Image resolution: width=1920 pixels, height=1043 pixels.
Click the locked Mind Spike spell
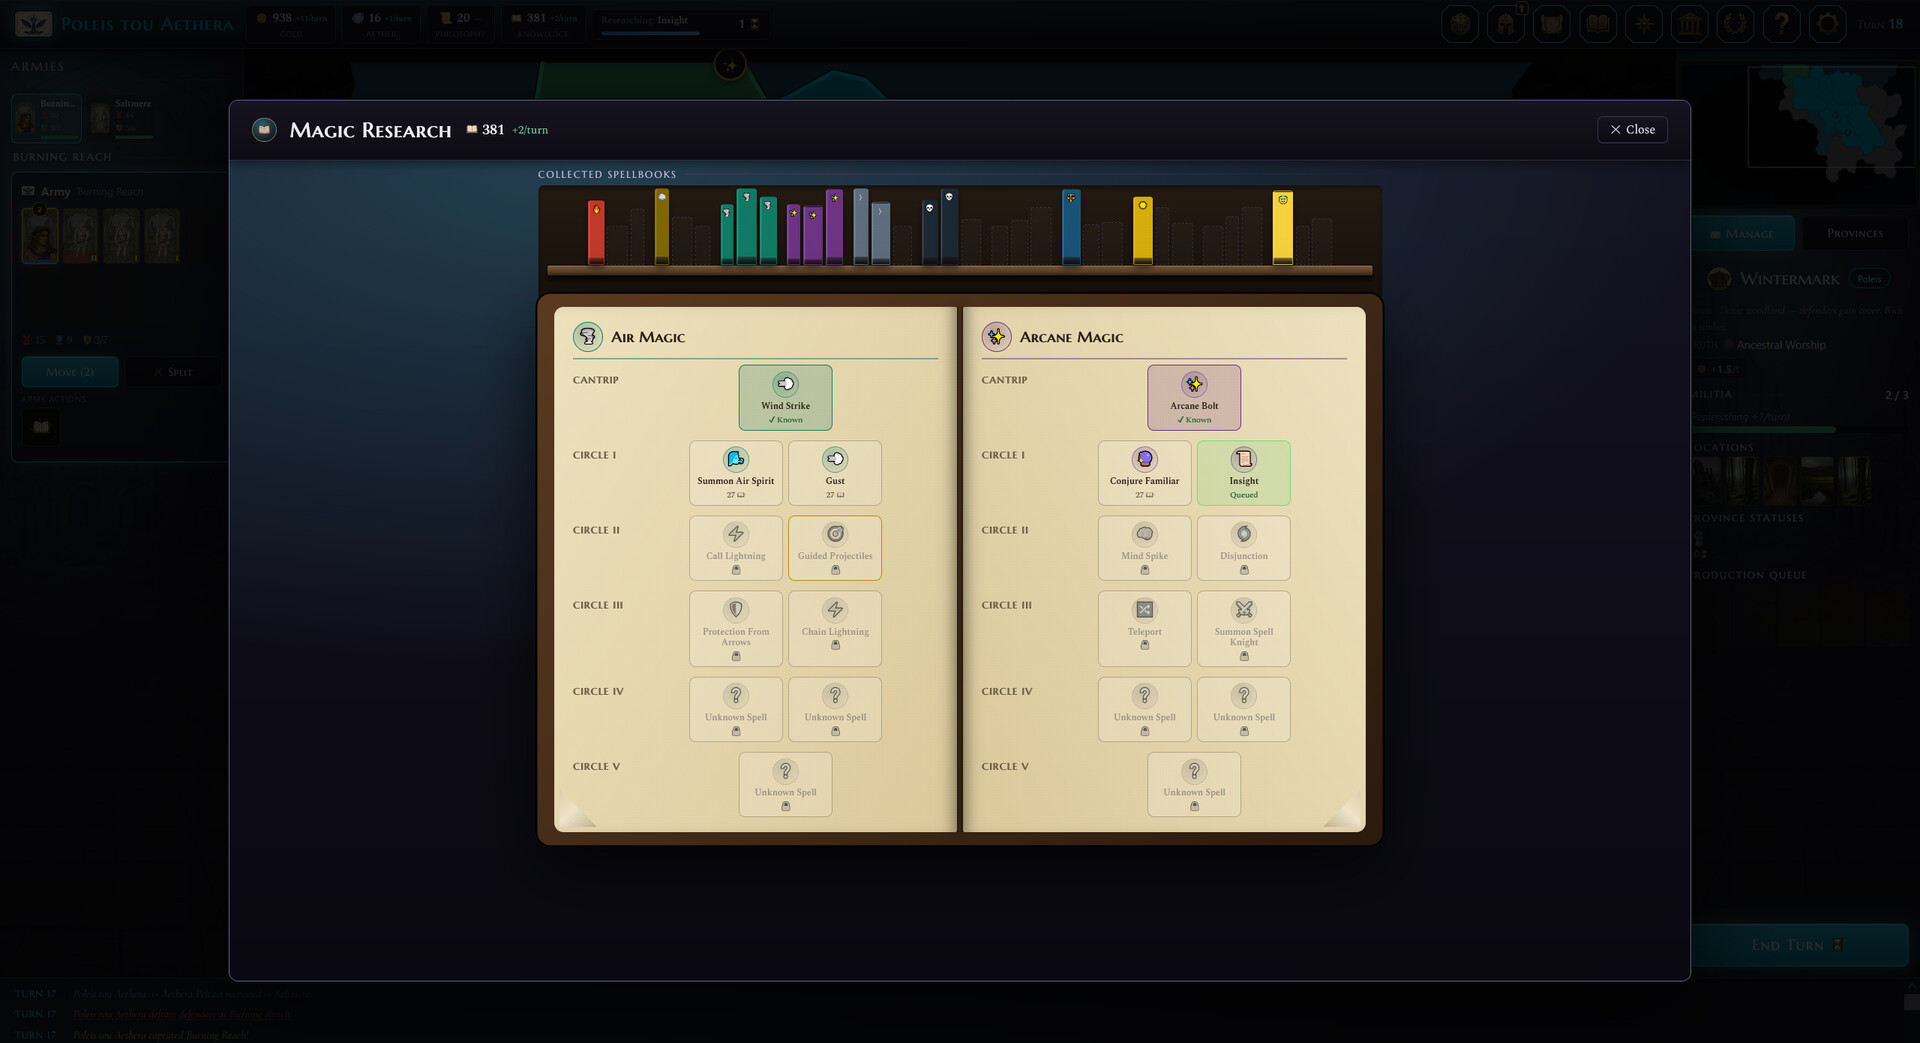(1144, 548)
